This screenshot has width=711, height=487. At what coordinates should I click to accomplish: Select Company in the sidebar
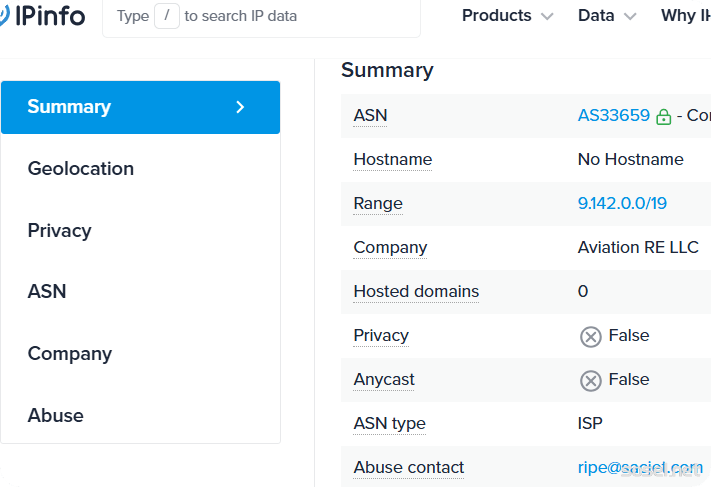pyautogui.click(x=70, y=354)
